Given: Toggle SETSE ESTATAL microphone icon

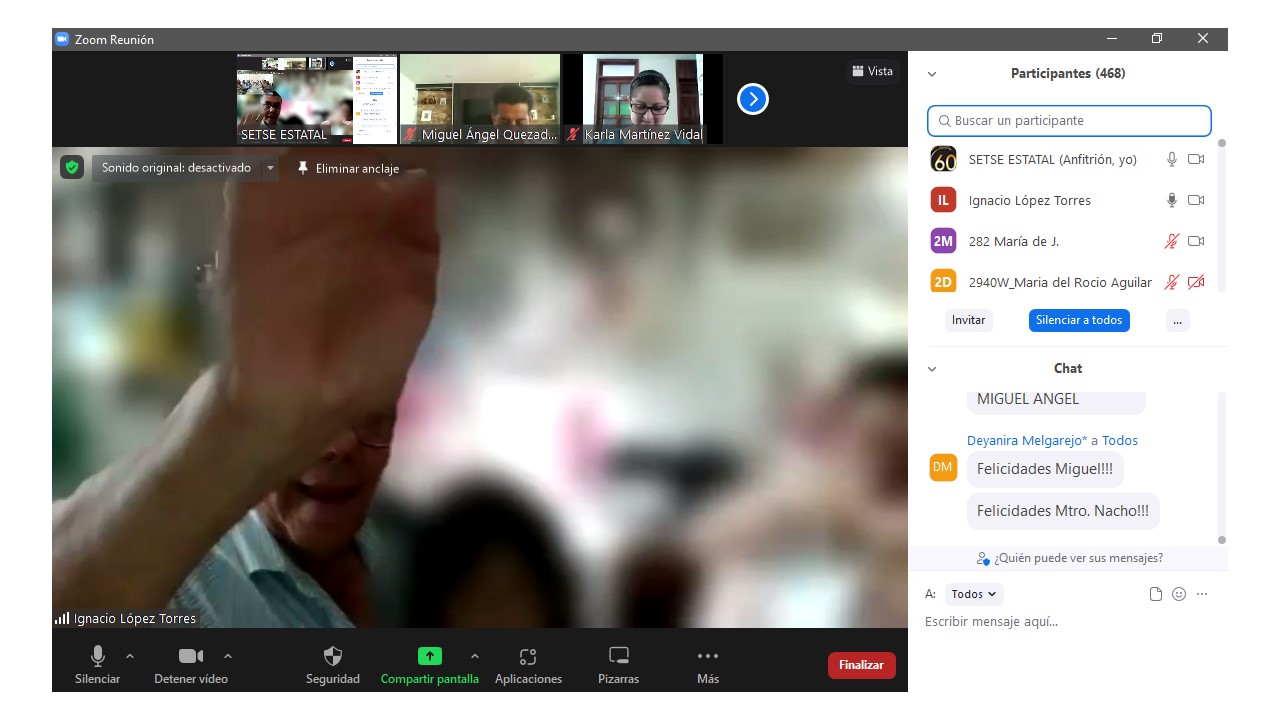Looking at the screenshot, I should point(1172,159).
